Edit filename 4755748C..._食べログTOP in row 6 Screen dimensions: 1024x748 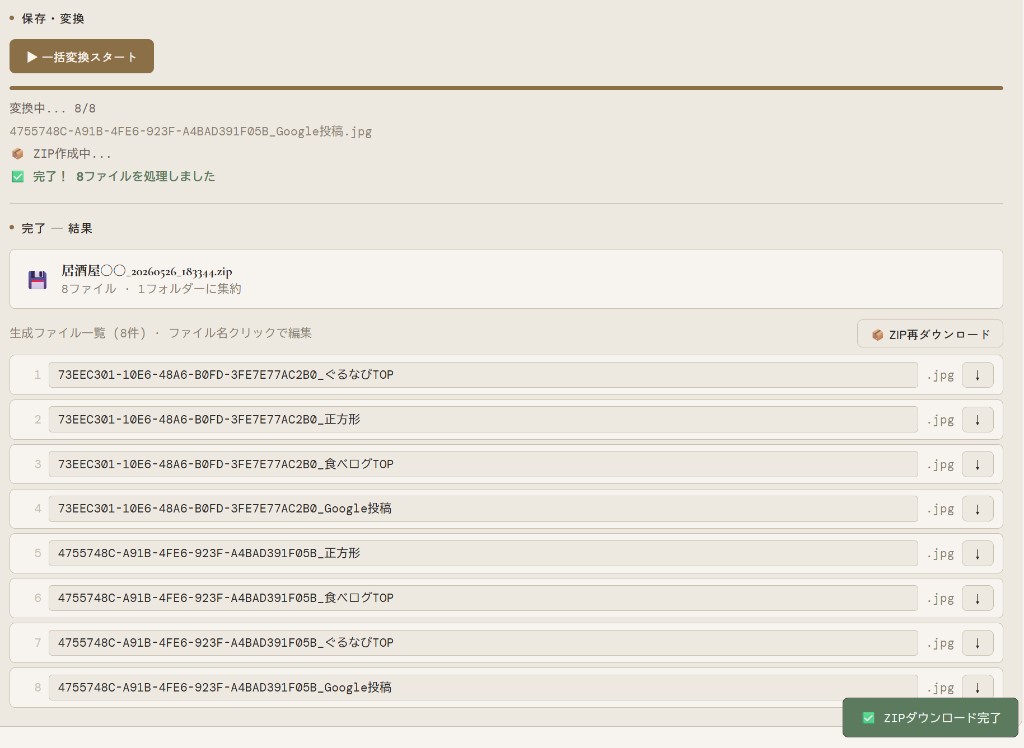click(483, 598)
